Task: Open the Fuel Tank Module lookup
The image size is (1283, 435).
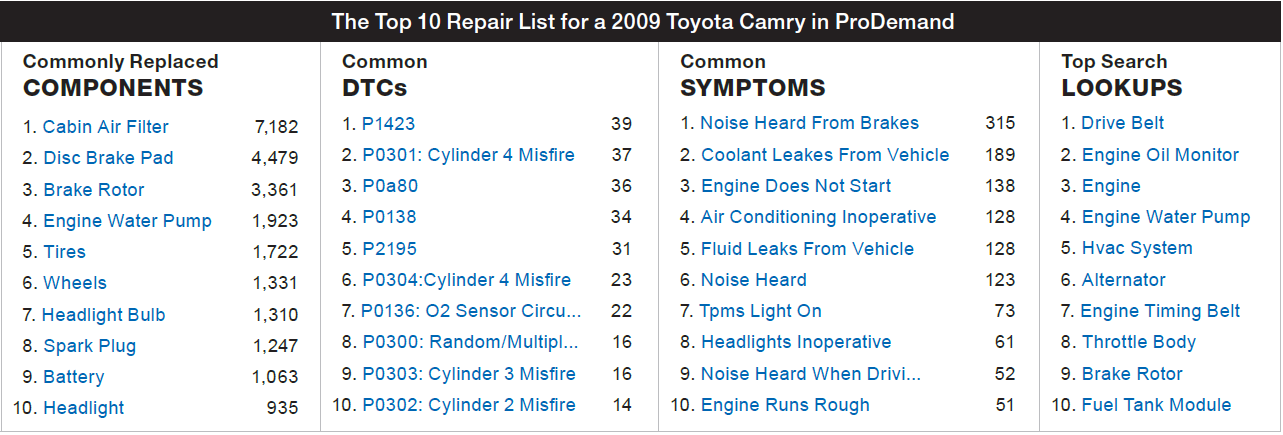Action: 1156,405
